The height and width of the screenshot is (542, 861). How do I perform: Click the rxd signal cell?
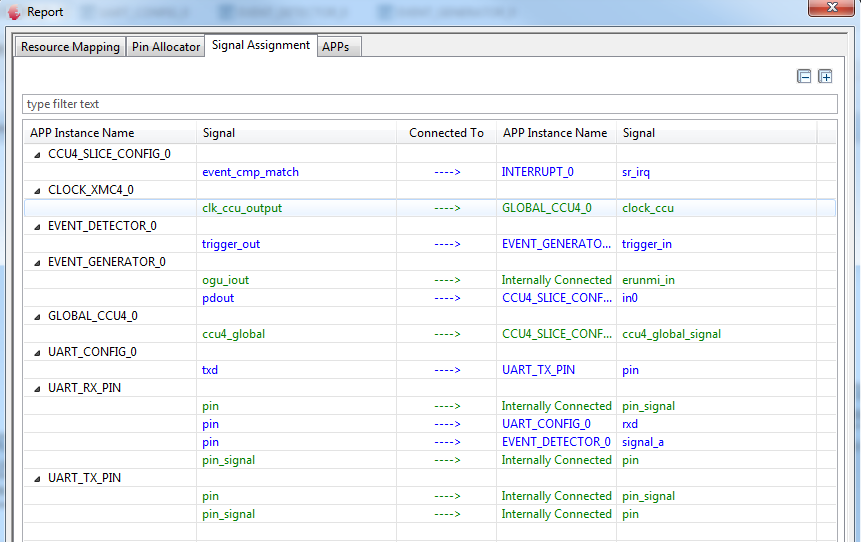click(630, 424)
